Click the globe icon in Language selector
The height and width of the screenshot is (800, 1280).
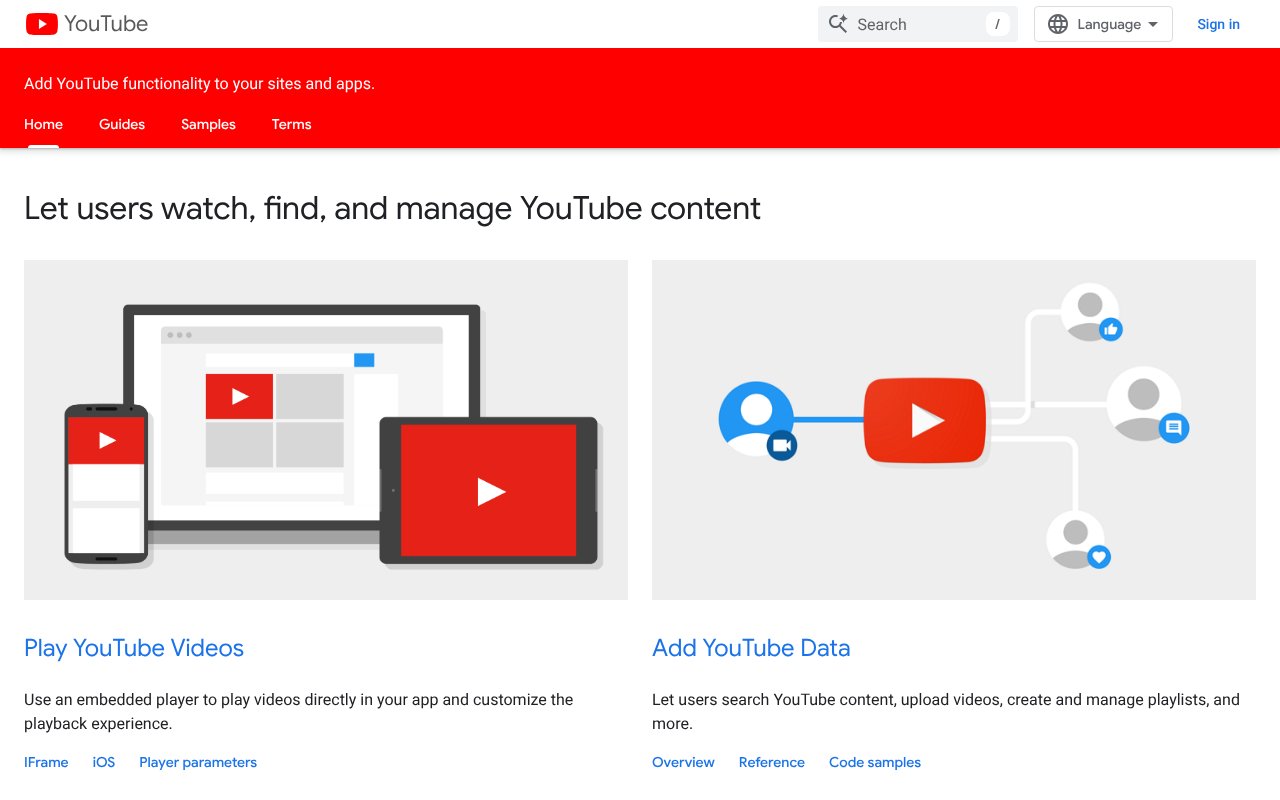pos(1058,24)
